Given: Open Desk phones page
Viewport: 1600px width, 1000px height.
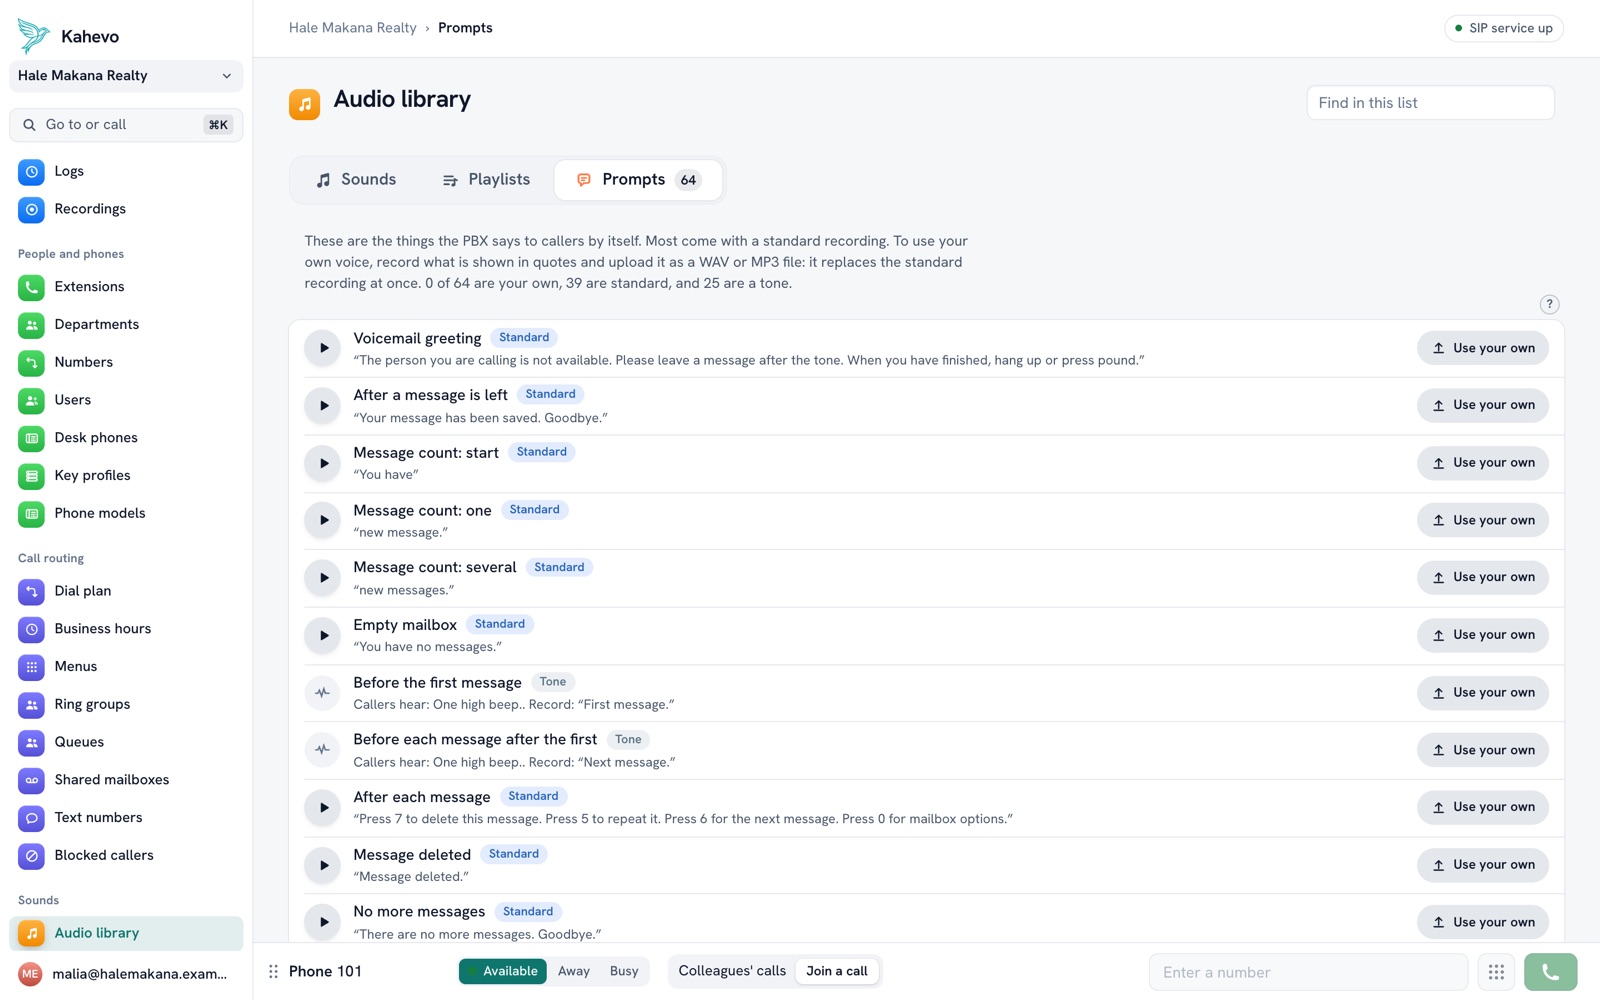Looking at the screenshot, I should point(126,438).
